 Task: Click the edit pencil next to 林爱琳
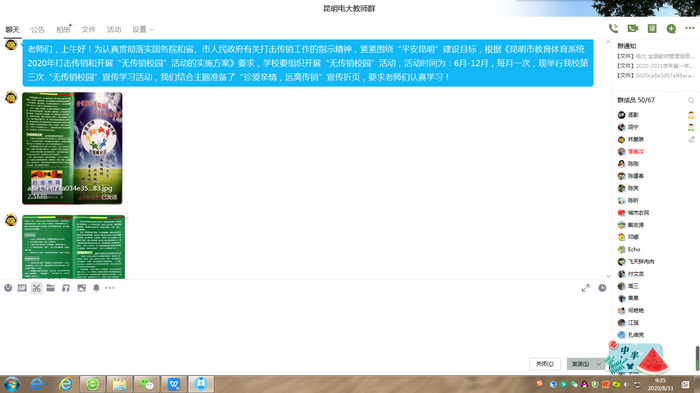(691, 139)
